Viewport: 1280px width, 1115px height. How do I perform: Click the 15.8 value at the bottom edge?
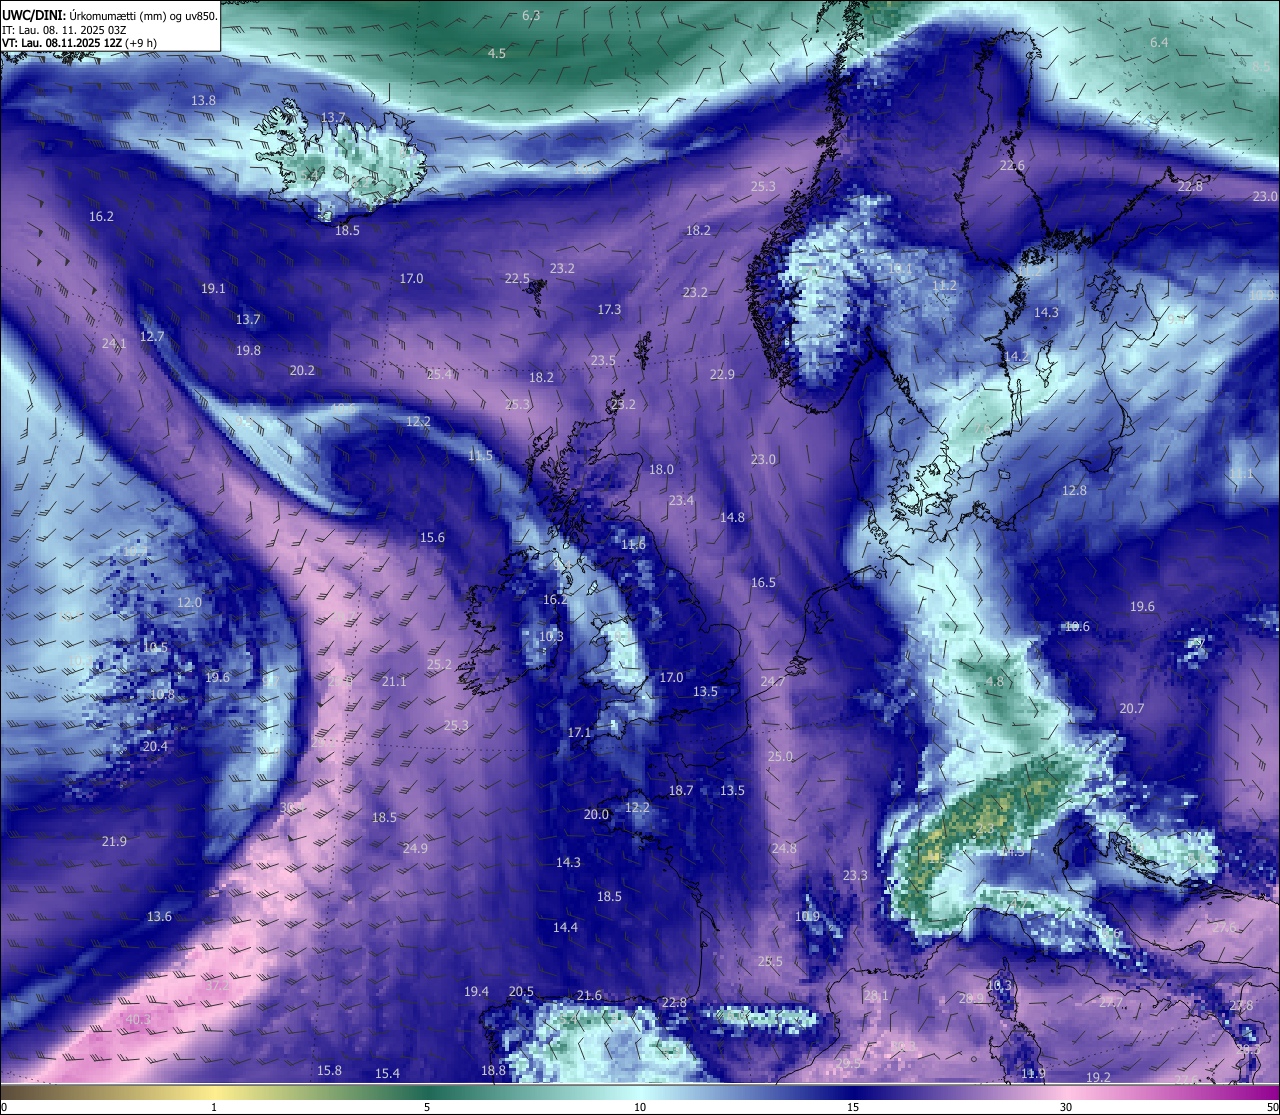click(329, 1070)
